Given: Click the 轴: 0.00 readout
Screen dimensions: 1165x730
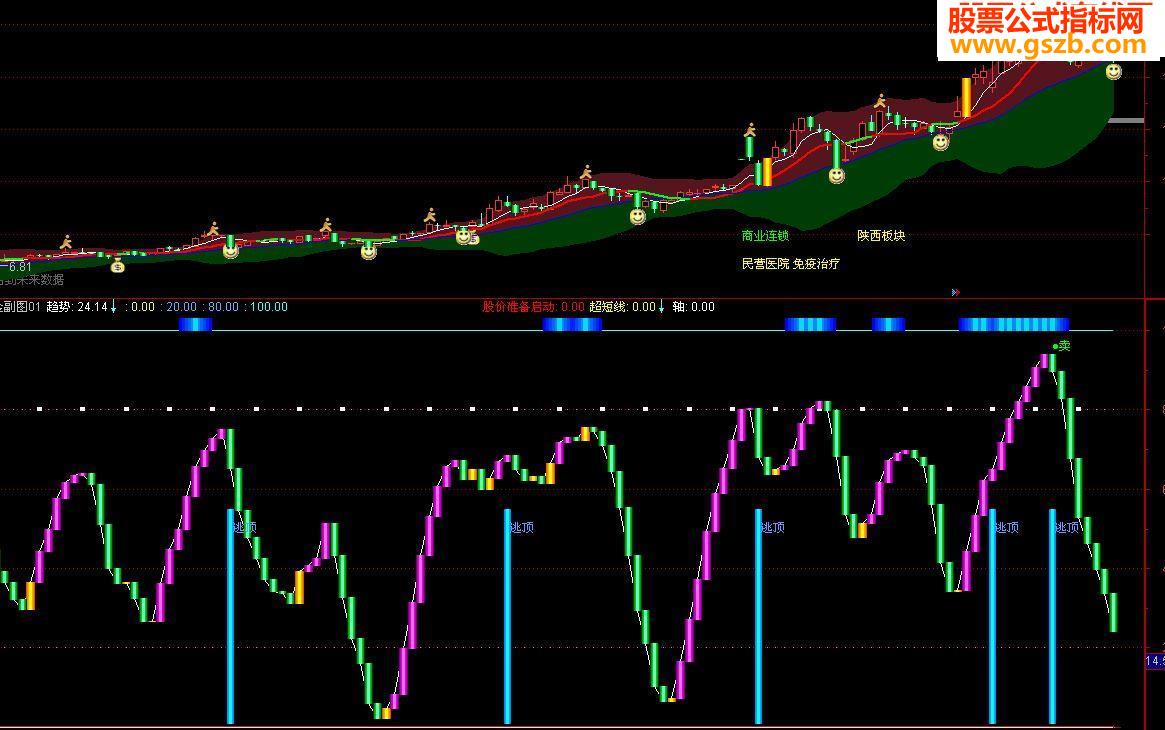Looking at the screenshot, I should tap(693, 307).
